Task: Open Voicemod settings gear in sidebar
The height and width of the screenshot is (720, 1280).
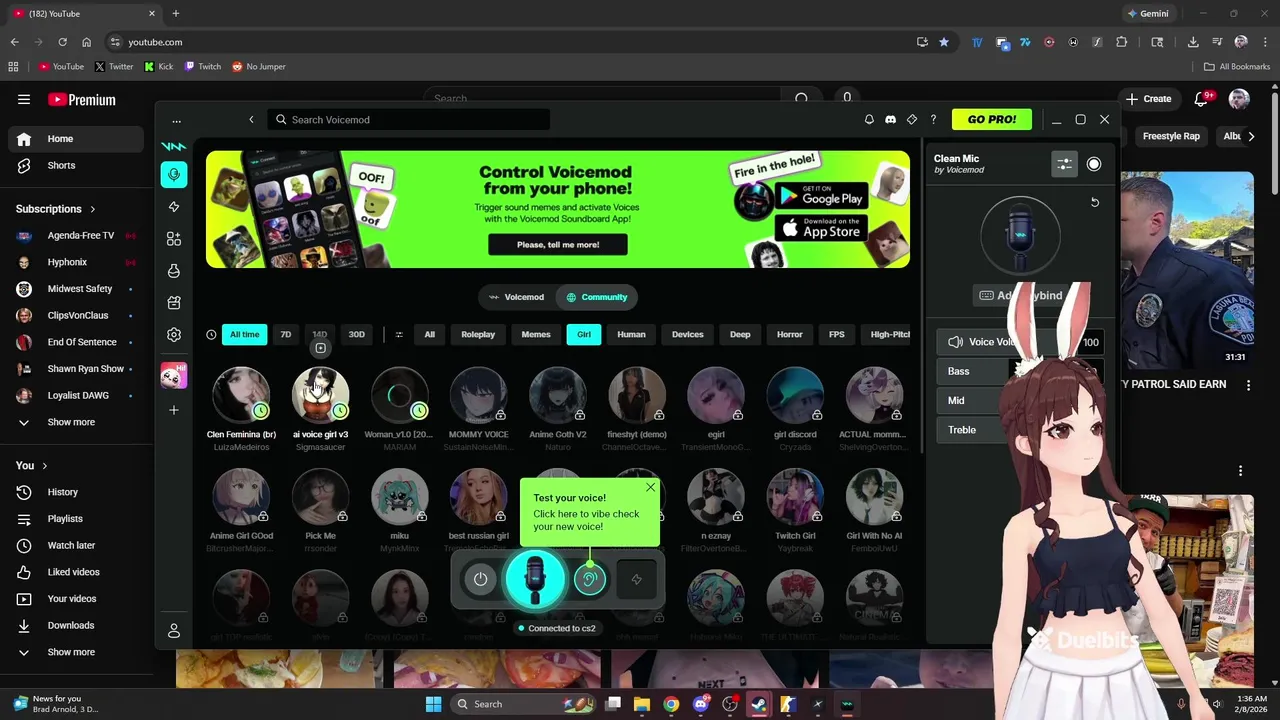Action: 174,335
